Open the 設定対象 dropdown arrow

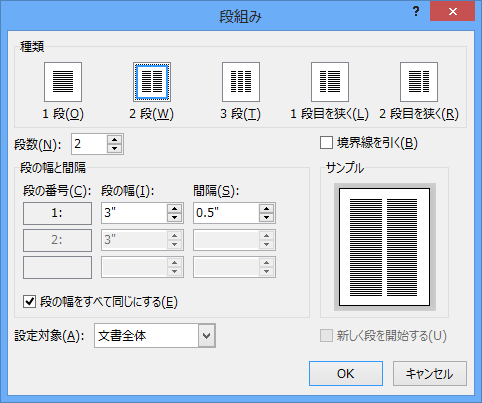[x=207, y=335]
